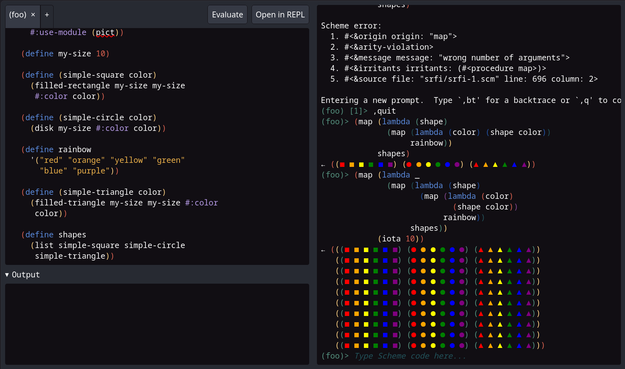Click the '#<&origin origin: "map">' error line
Viewport: 625px width, 369px height.
point(394,37)
